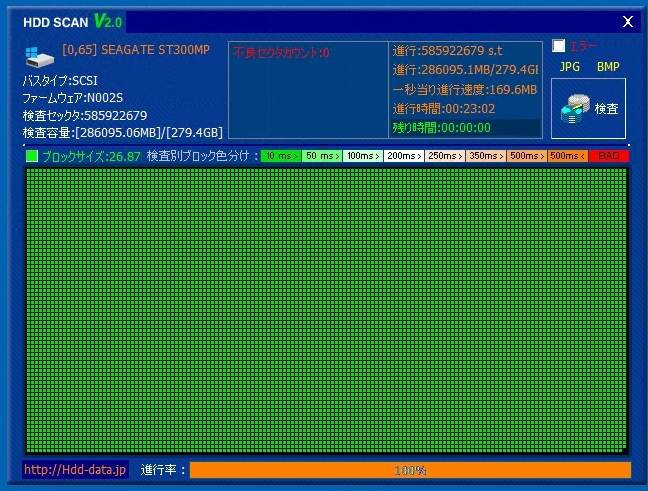Save result as JPG
This screenshot has height=491, width=648.
(569, 67)
